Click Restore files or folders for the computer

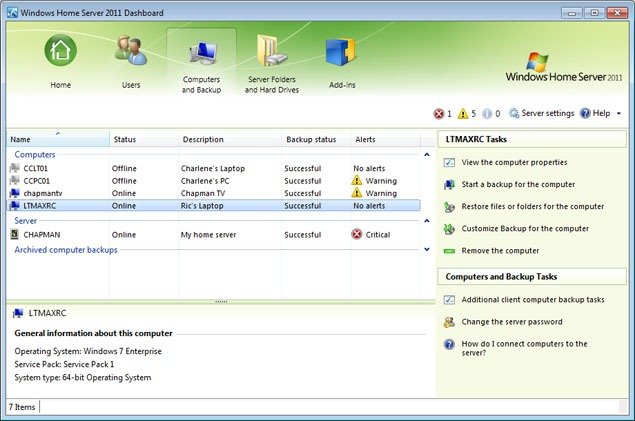(533, 206)
